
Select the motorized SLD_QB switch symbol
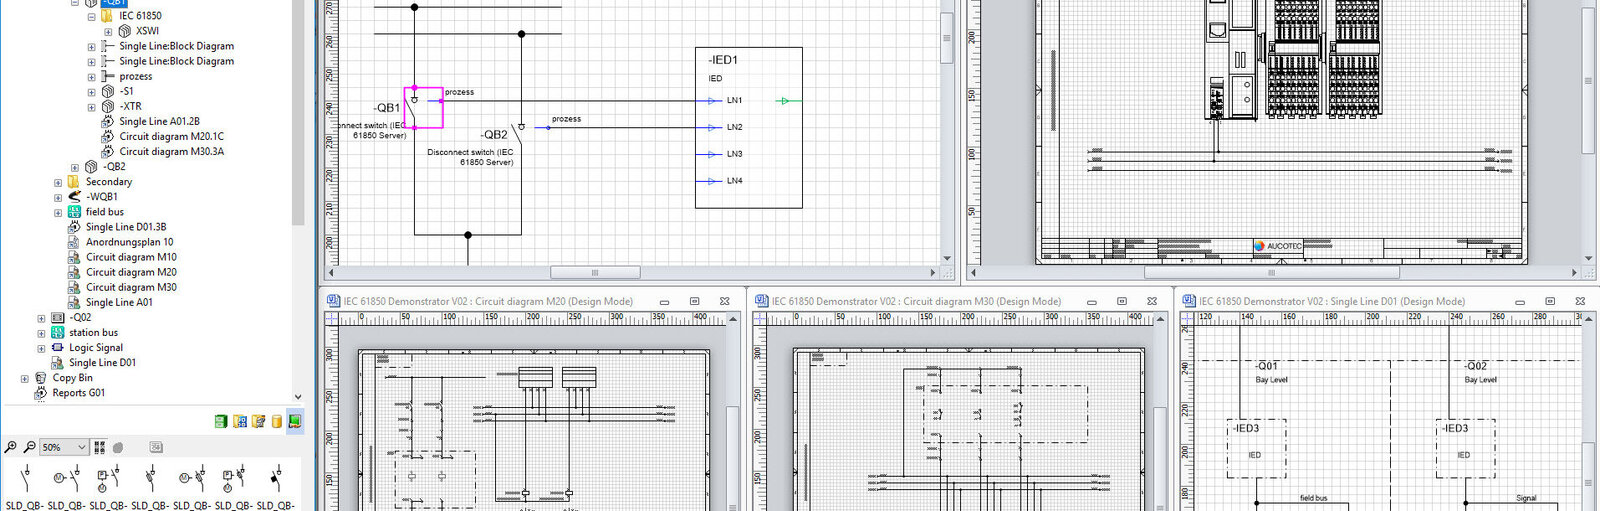click(67, 479)
